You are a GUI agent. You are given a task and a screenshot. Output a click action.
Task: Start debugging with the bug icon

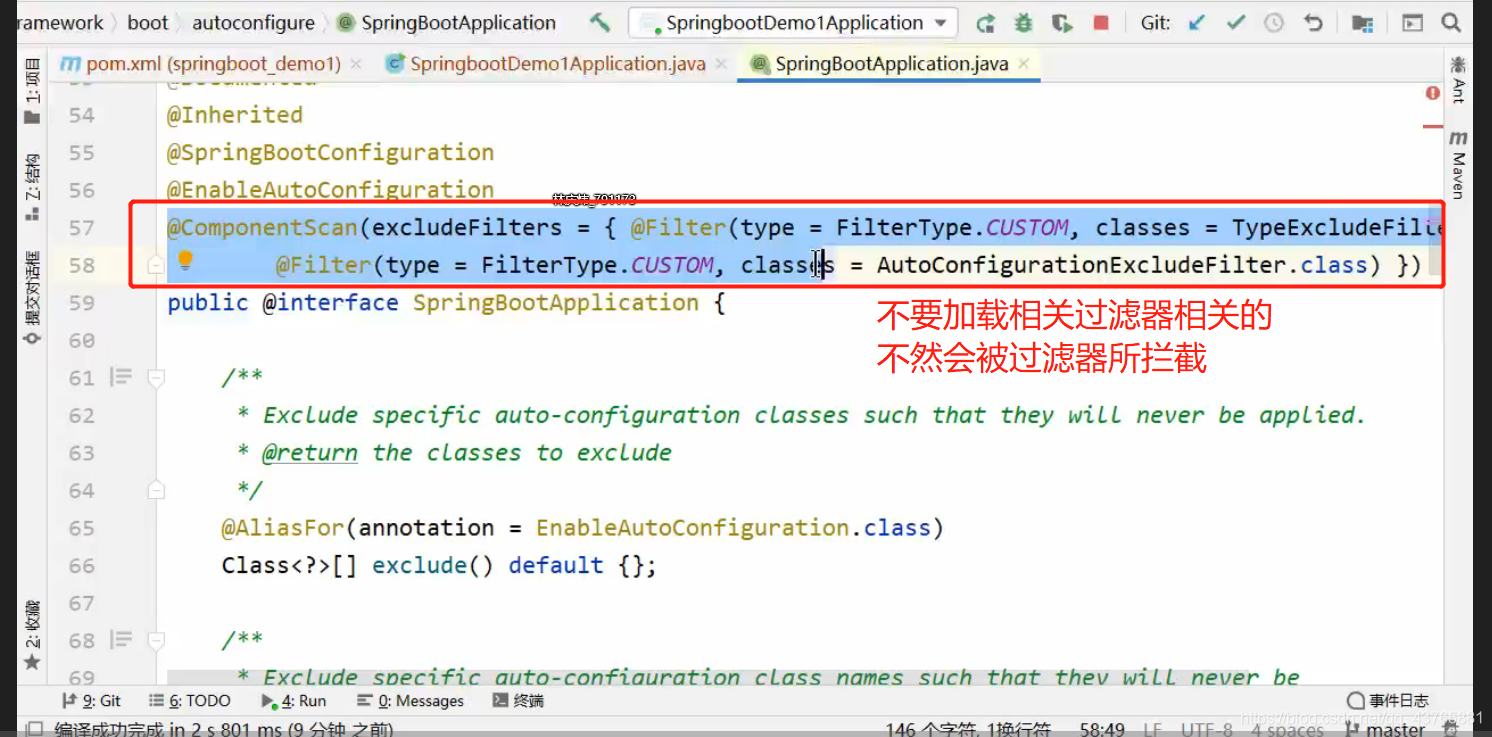(x=1023, y=23)
